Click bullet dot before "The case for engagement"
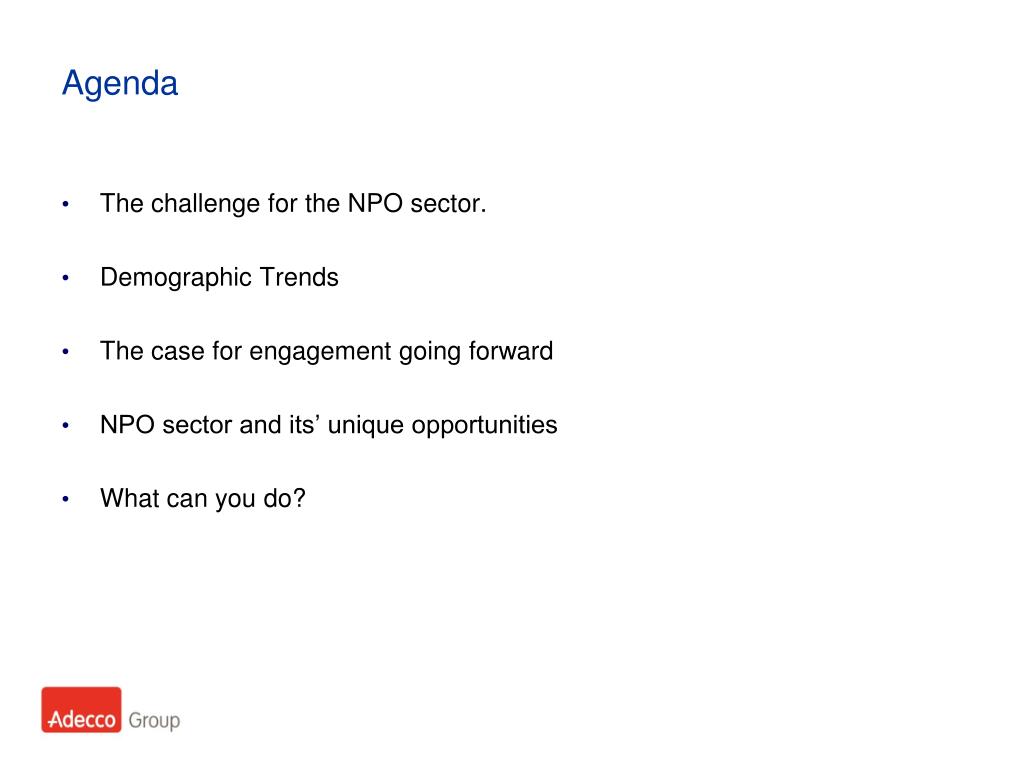This screenshot has width=1024, height=768. 65,352
